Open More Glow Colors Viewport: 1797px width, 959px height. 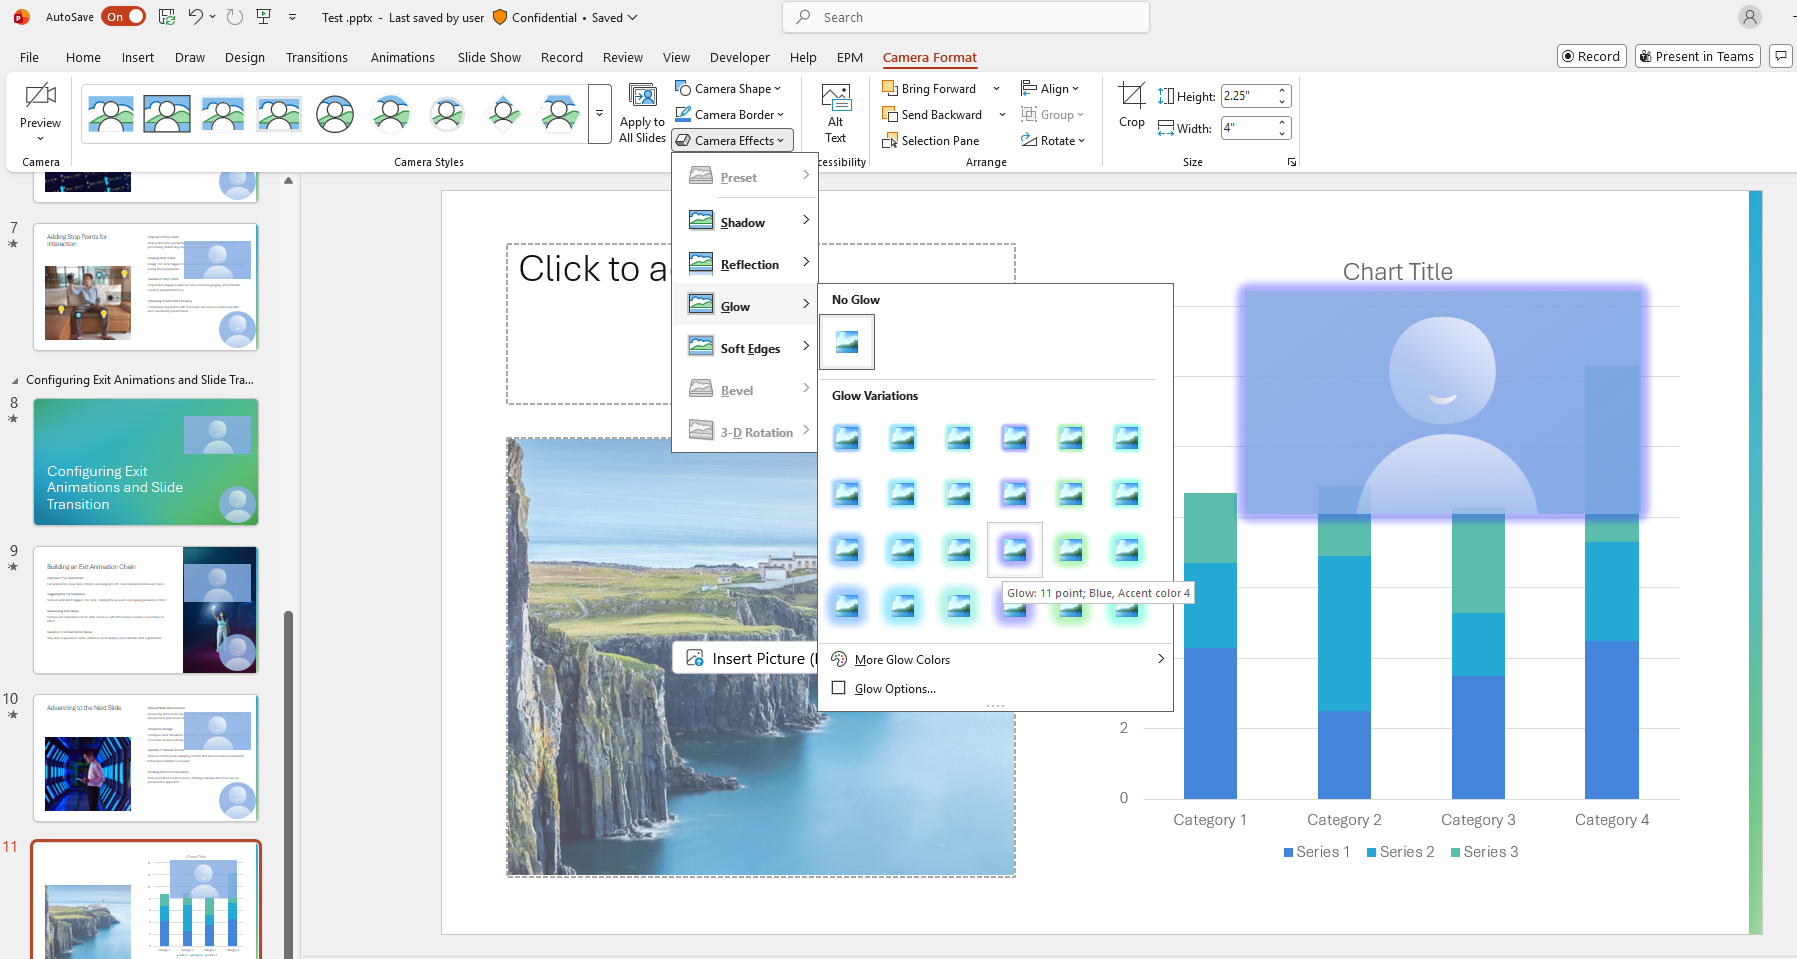(996, 660)
